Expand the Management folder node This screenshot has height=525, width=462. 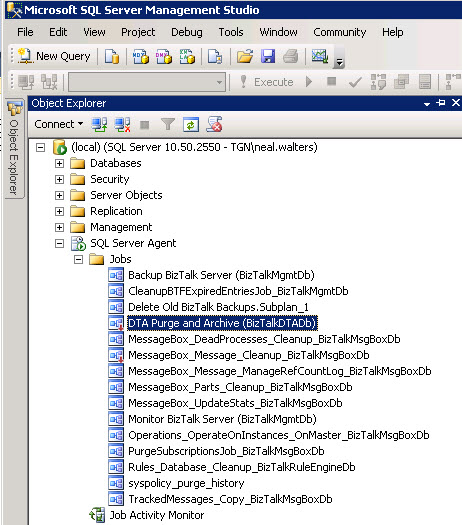point(59,227)
